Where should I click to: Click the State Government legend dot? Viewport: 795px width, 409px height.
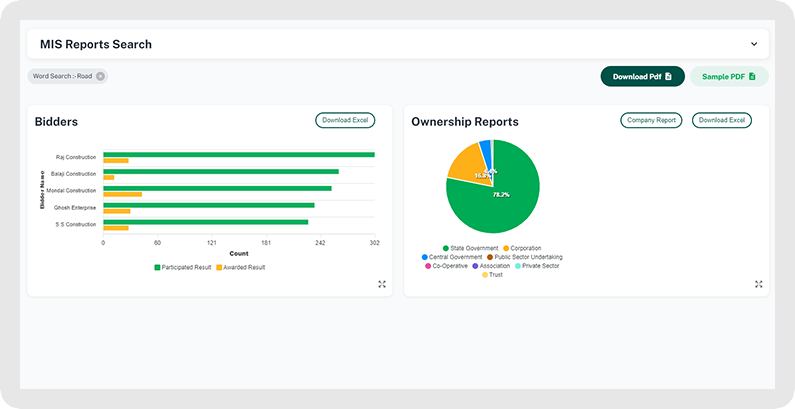445,248
